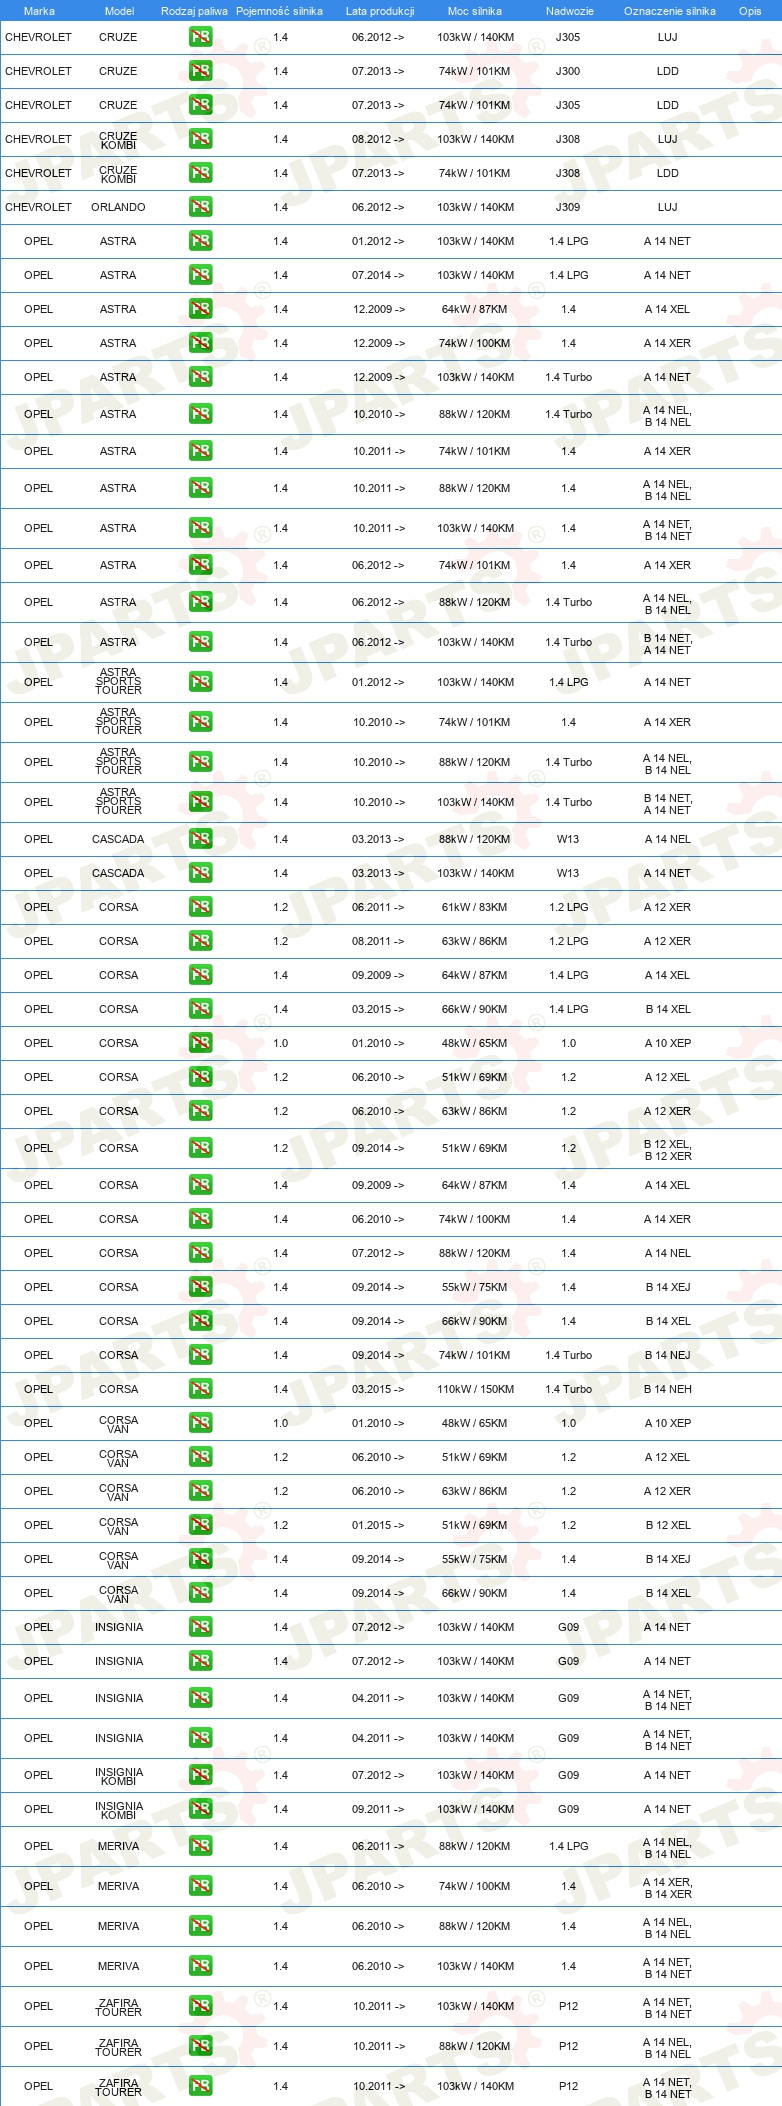This screenshot has height=2106, width=782.
Task: Click fuel icon in Cruze J305 LUJ row
Action: point(201,37)
